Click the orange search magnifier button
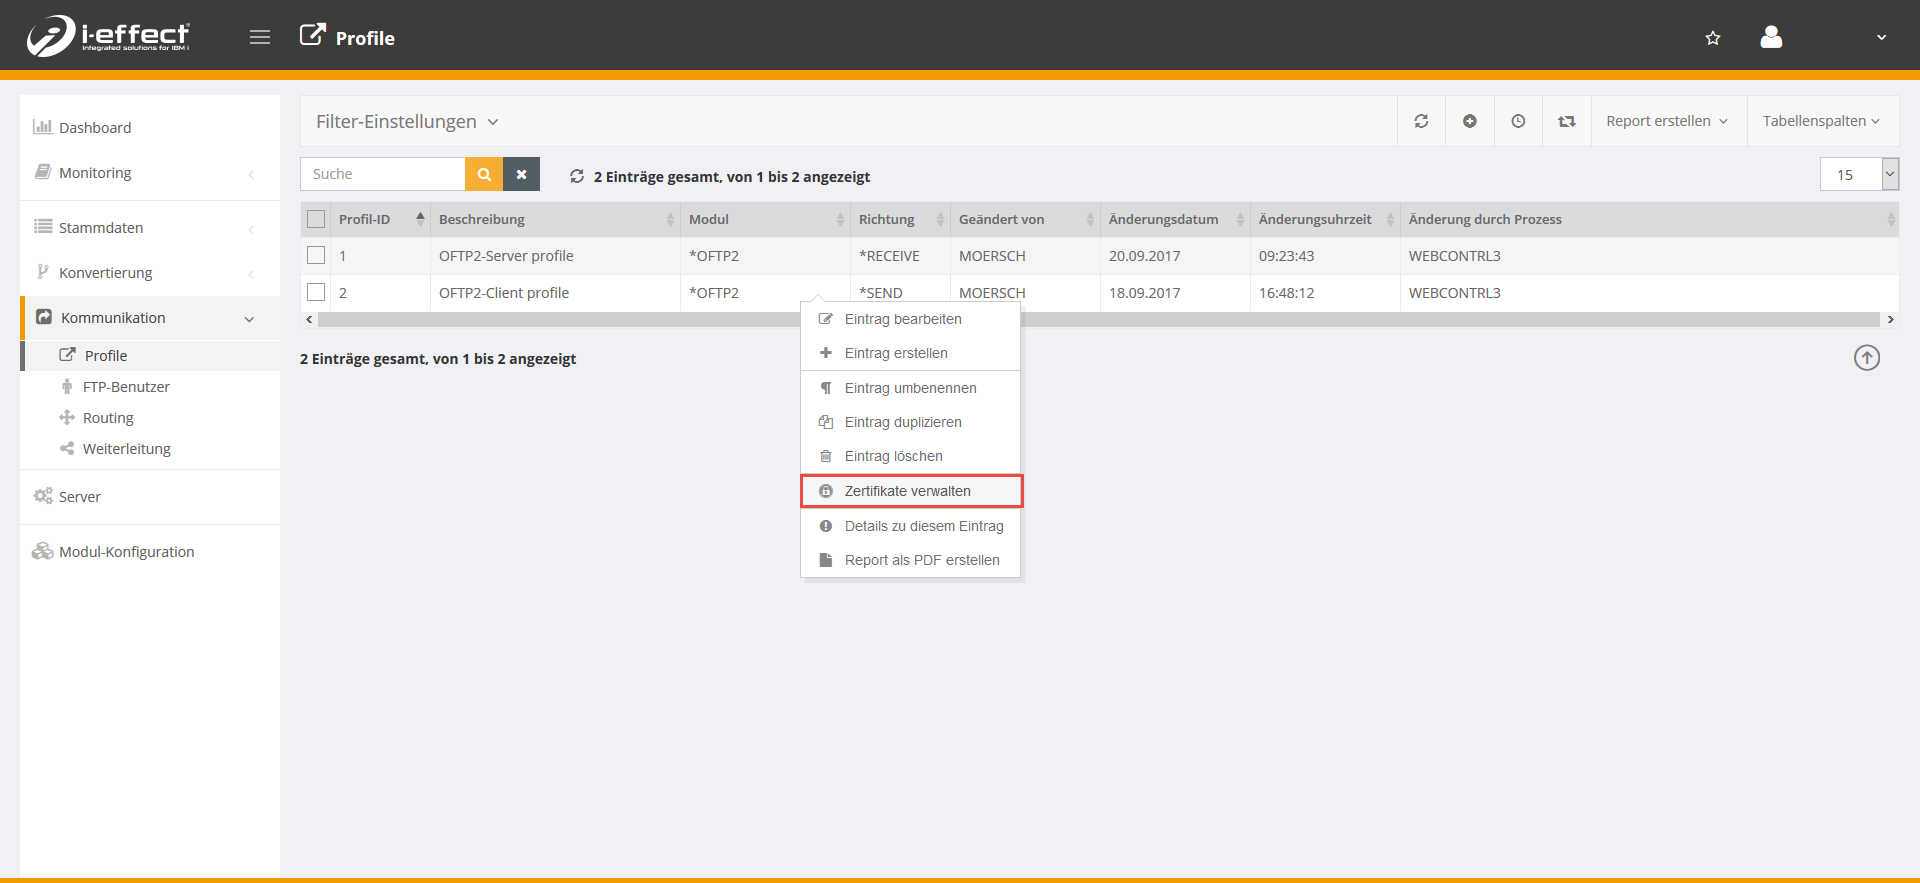This screenshot has height=883, width=1920. (484, 174)
